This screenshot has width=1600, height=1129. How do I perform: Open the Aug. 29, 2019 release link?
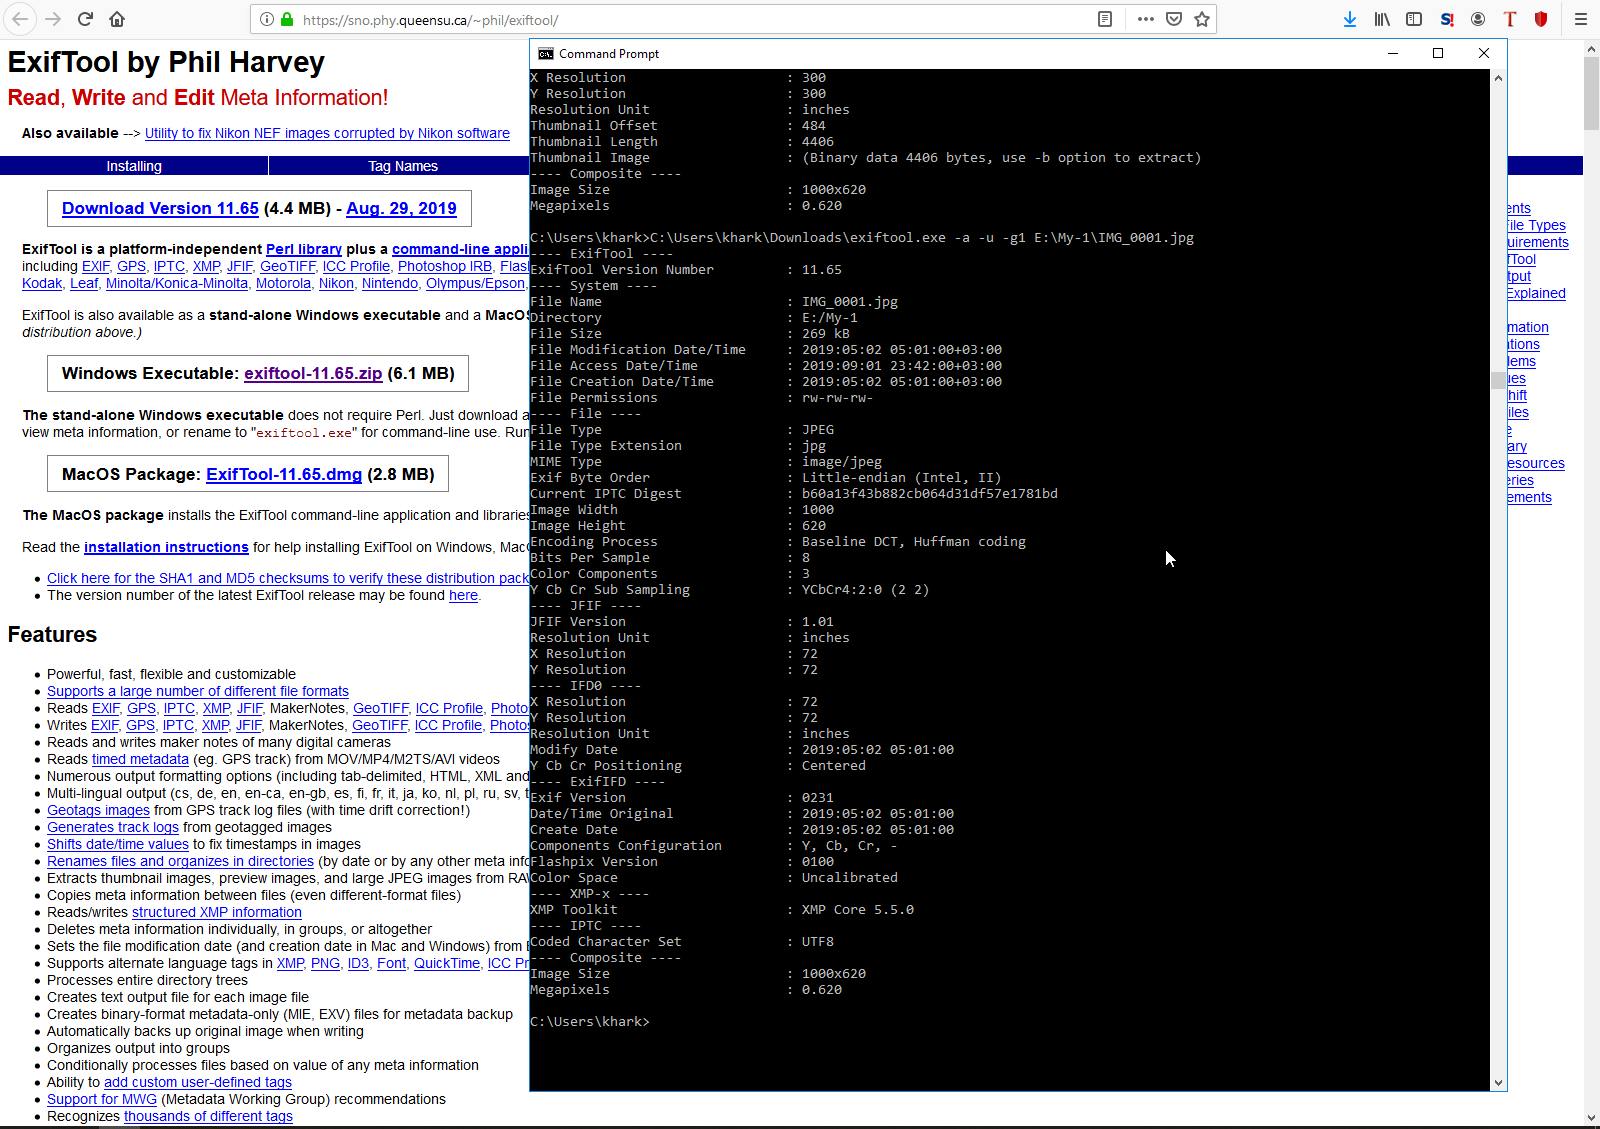(401, 208)
